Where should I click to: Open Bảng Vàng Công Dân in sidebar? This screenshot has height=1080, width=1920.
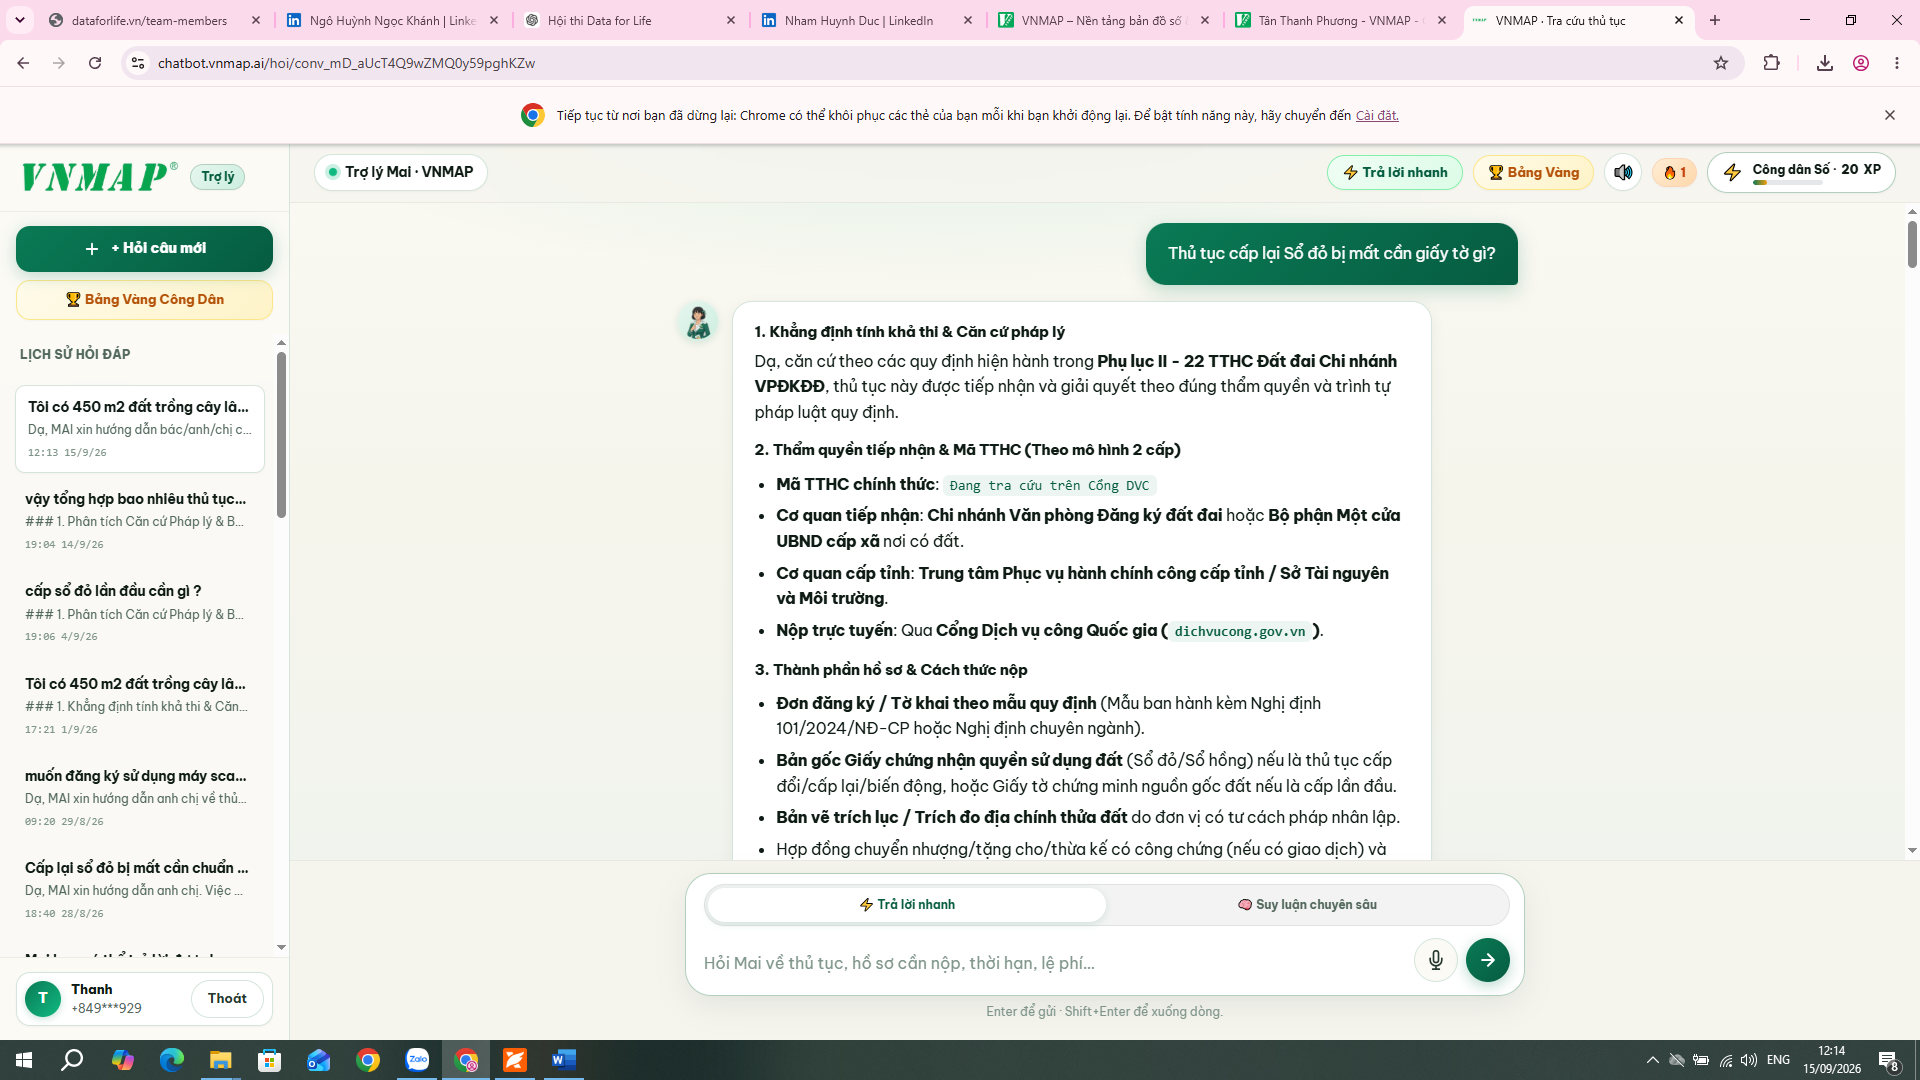(x=144, y=300)
